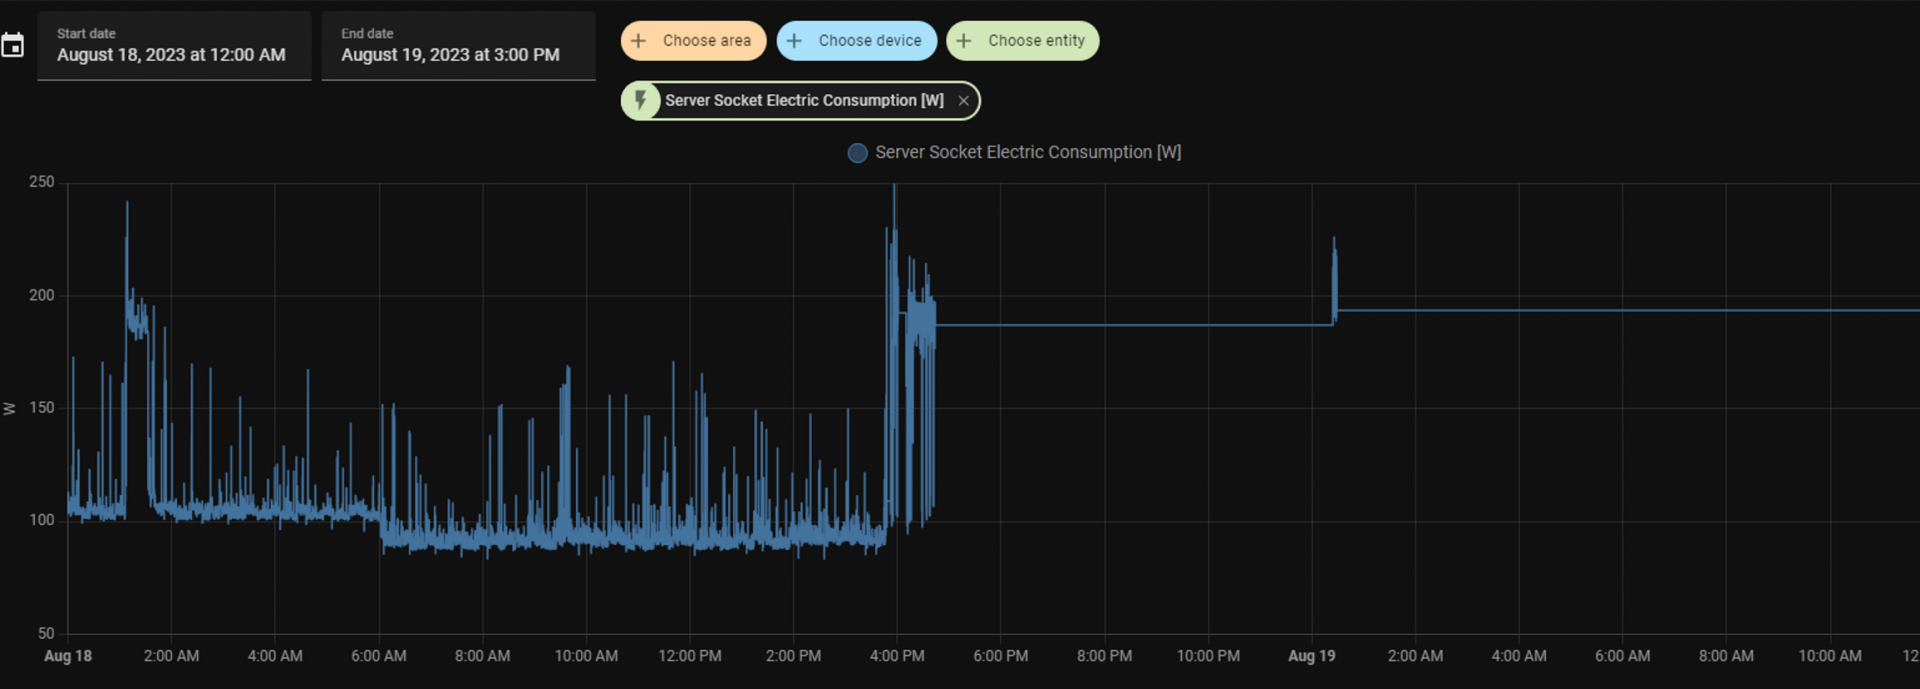1920x689 pixels.
Task: Click the plus icon on Choose area
Action: click(639, 41)
